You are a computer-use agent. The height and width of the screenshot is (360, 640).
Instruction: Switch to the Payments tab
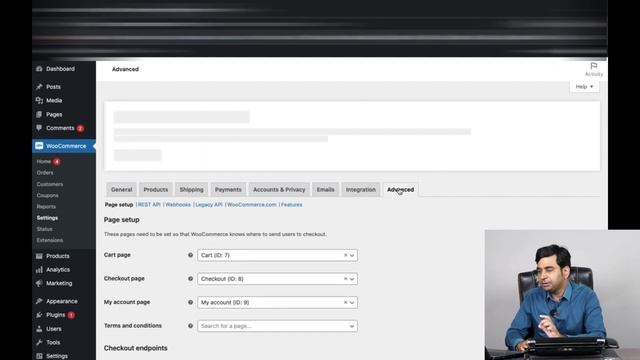[x=228, y=190]
